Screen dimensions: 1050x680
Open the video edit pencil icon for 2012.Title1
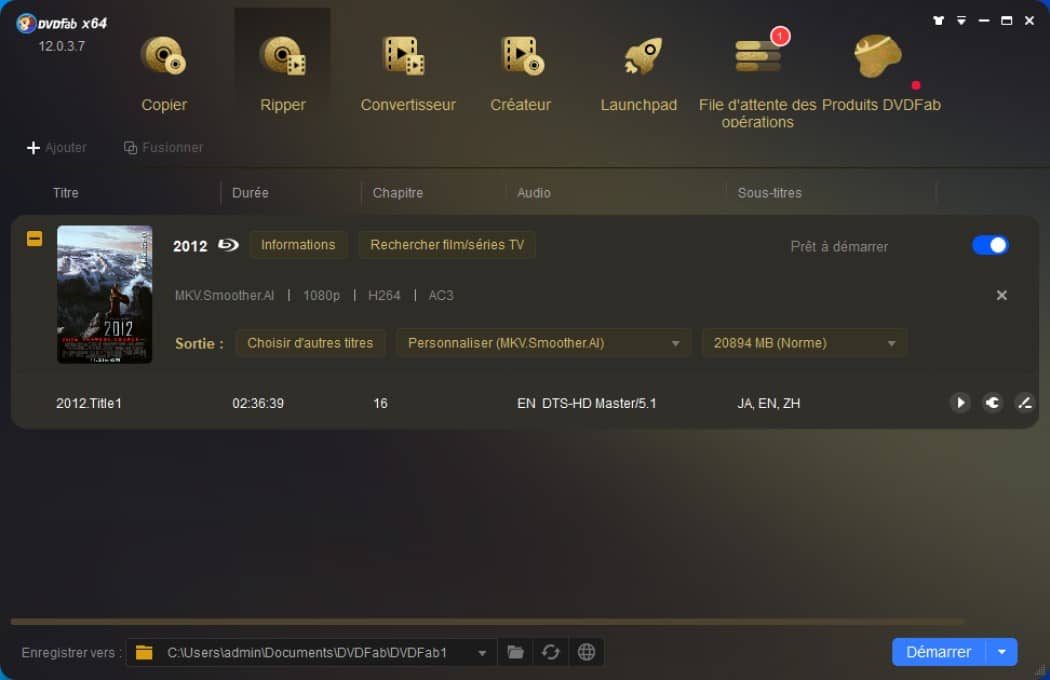[x=1025, y=403]
